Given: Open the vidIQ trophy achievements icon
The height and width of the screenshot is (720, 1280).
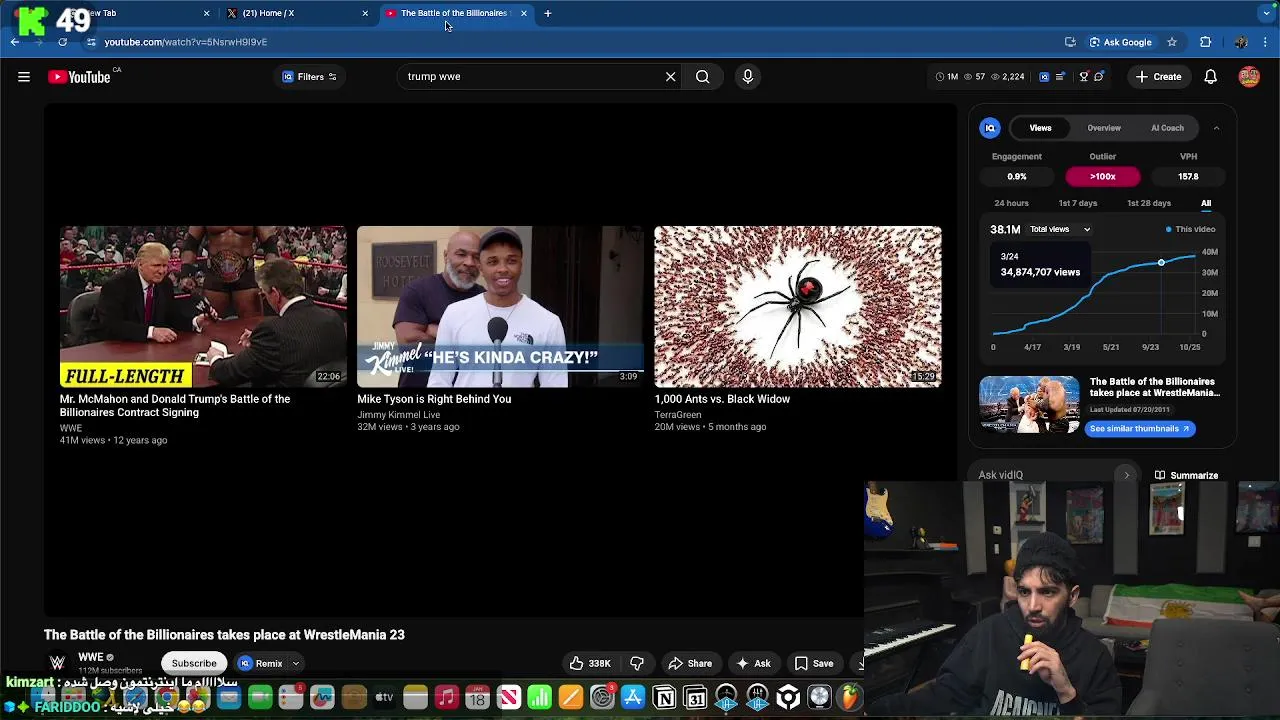Looking at the screenshot, I should 1083,77.
